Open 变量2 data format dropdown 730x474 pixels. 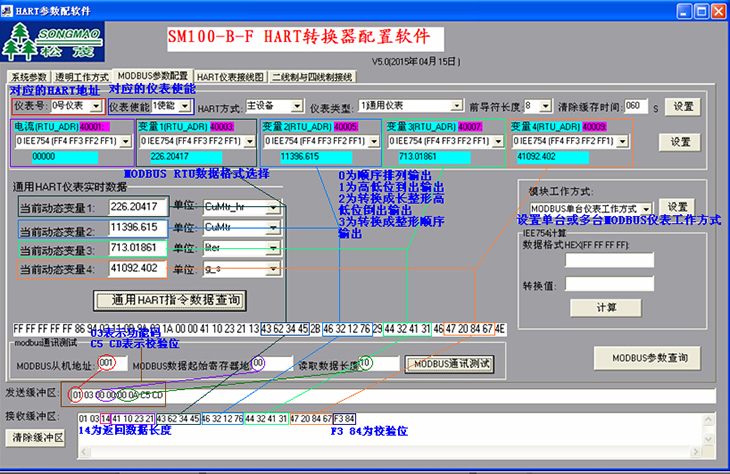point(374,141)
